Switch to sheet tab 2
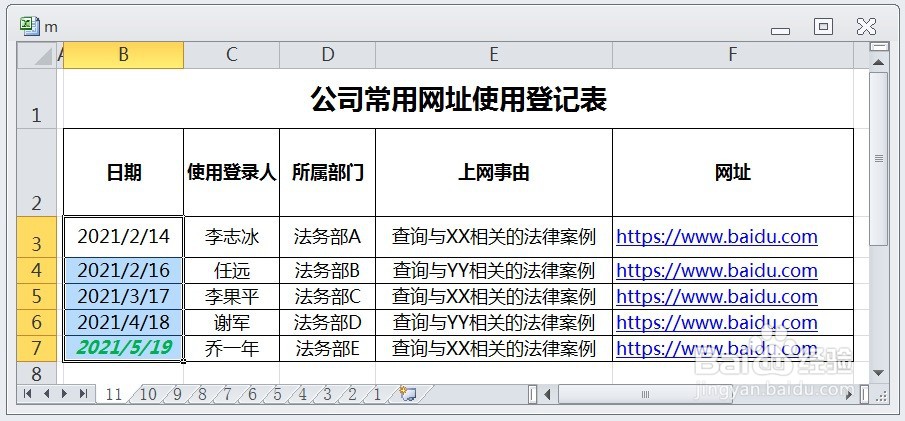905x421 pixels. [352, 394]
